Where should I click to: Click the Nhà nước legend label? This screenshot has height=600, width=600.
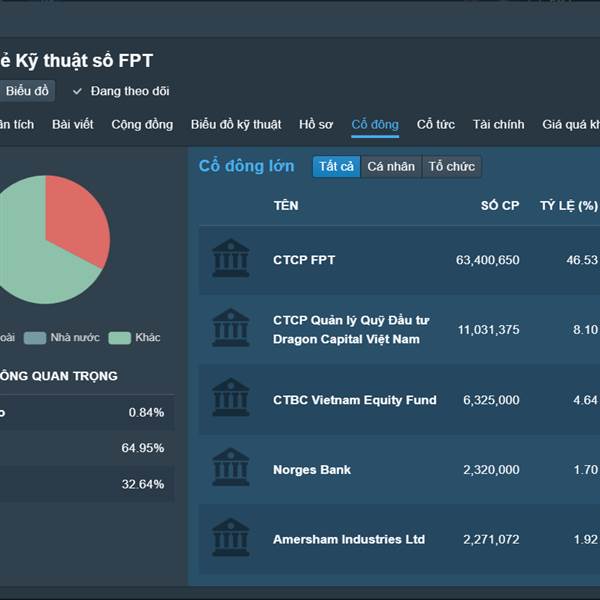[x=75, y=338]
